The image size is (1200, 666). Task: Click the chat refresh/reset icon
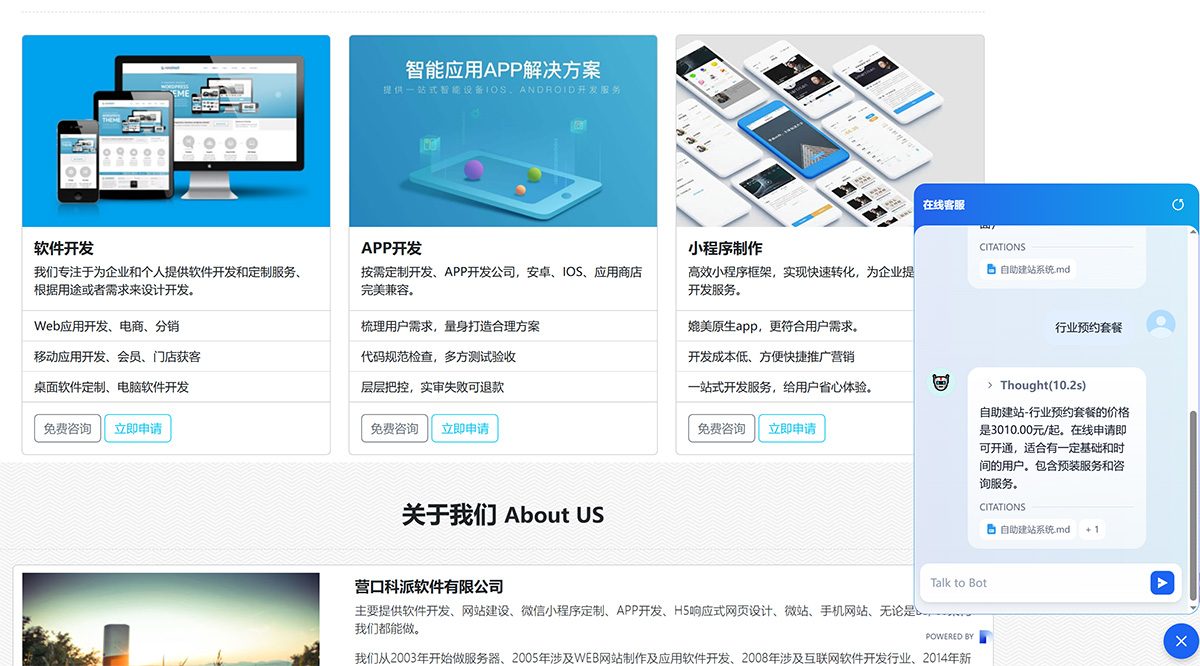1178,205
